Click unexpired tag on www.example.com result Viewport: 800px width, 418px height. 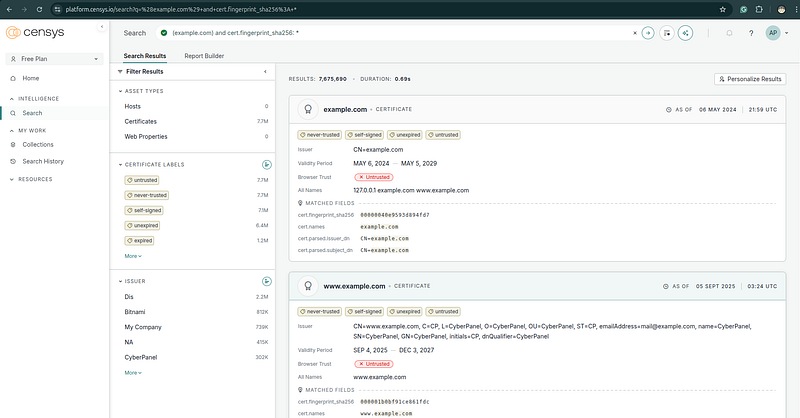pos(405,311)
